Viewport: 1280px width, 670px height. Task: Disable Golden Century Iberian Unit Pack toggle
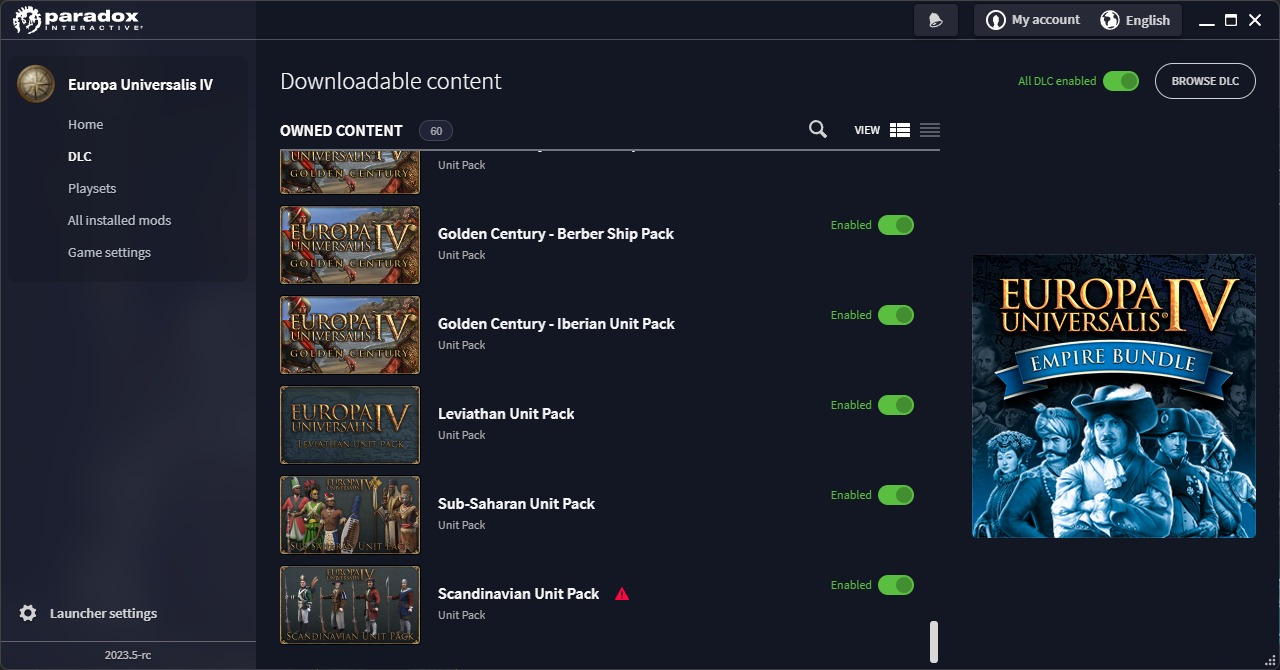(896, 315)
